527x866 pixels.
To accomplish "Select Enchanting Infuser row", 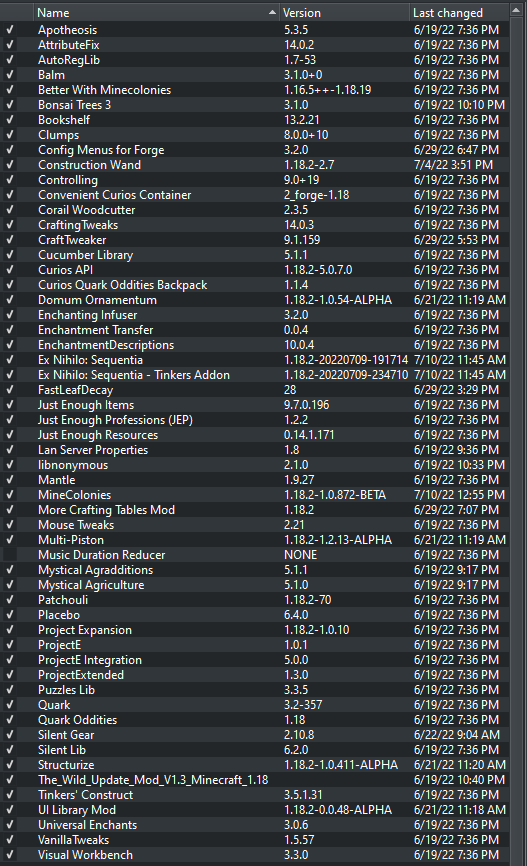I will pyautogui.click(x=254, y=315).
